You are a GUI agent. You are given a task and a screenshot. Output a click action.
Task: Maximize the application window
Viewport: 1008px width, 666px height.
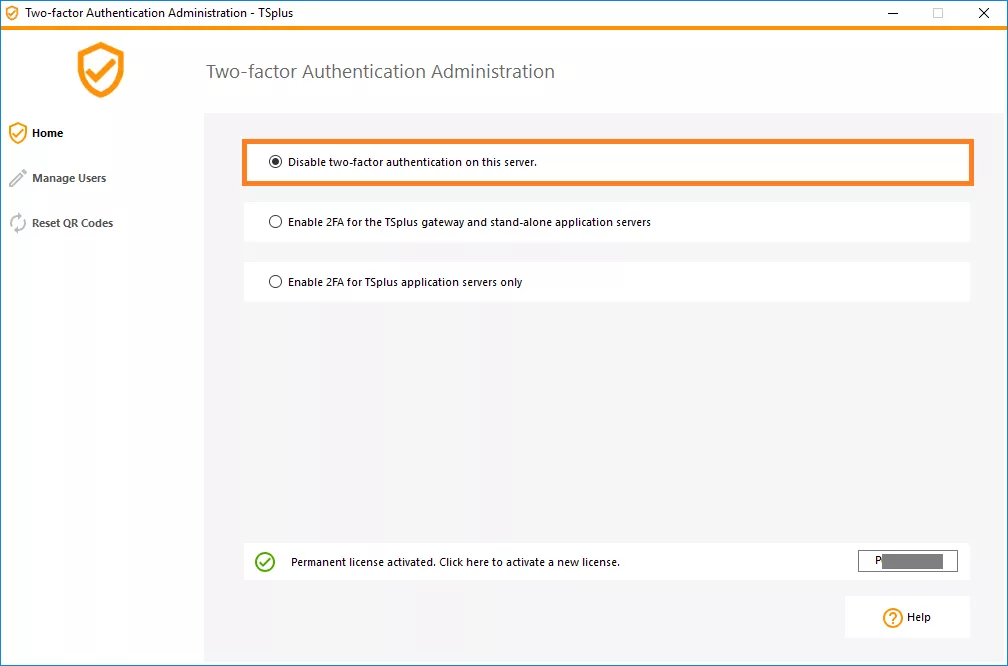tap(938, 13)
